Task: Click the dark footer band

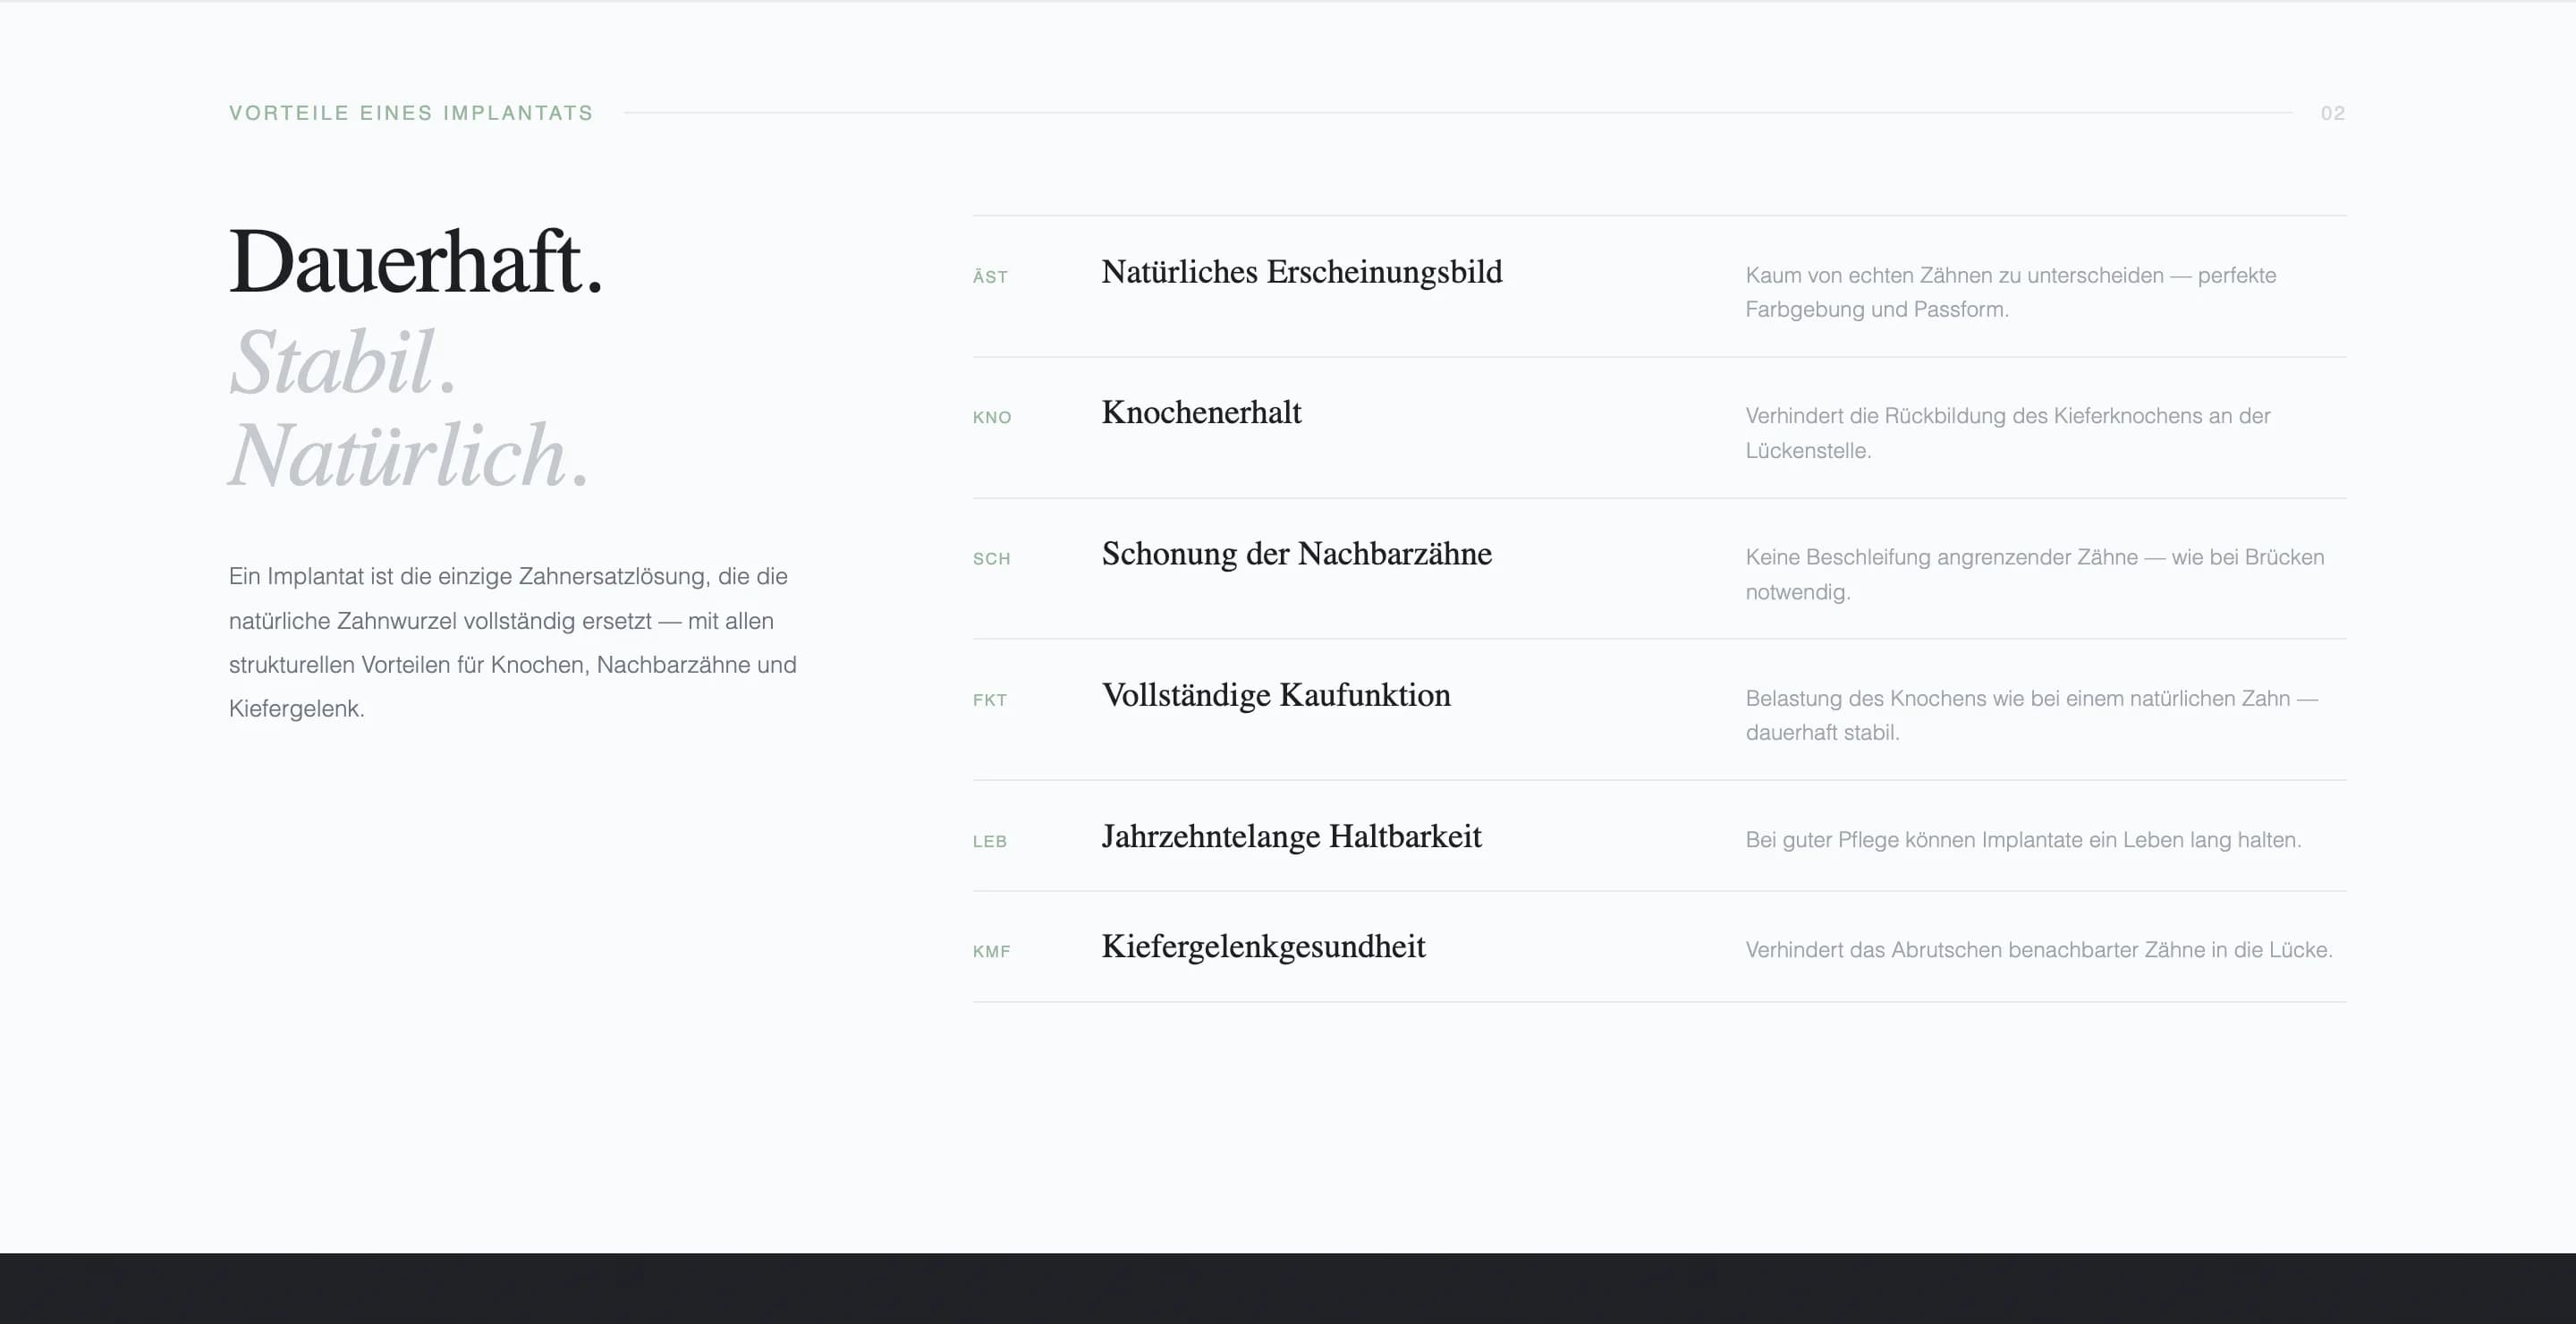Action: 1288,1288
